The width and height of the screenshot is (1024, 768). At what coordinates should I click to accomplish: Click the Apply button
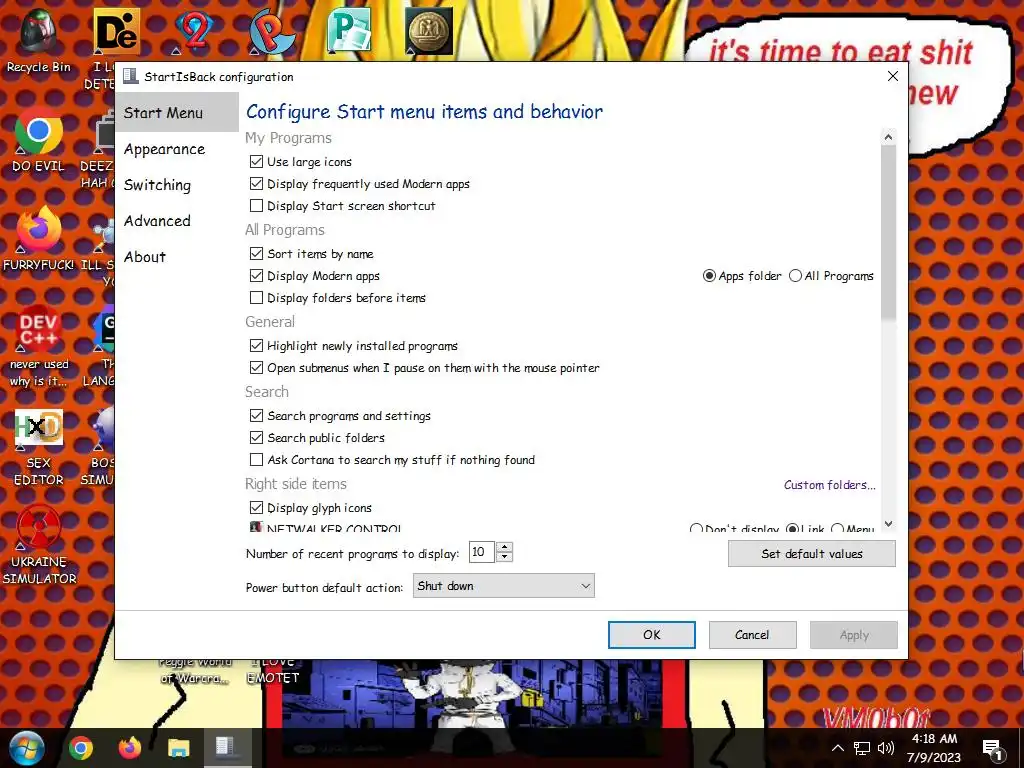point(854,635)
